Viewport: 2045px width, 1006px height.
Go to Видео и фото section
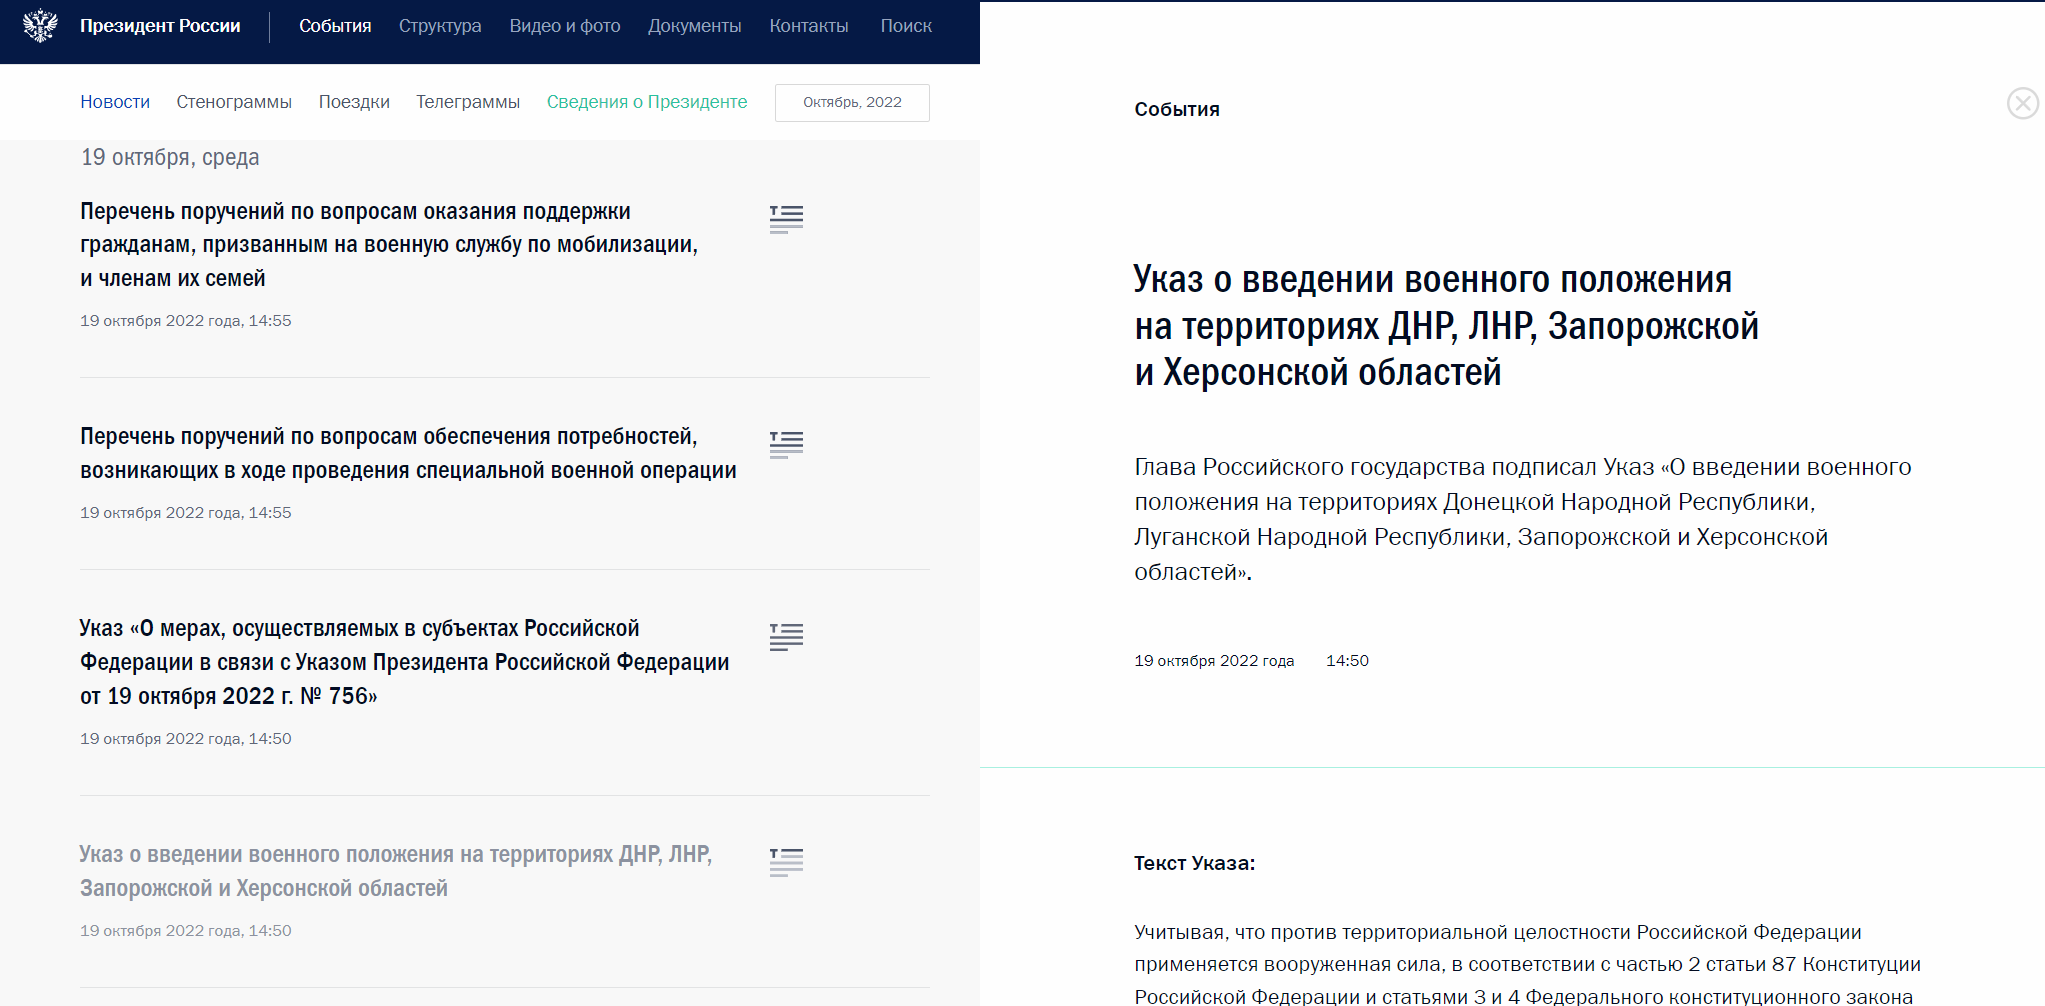(565, 26)
